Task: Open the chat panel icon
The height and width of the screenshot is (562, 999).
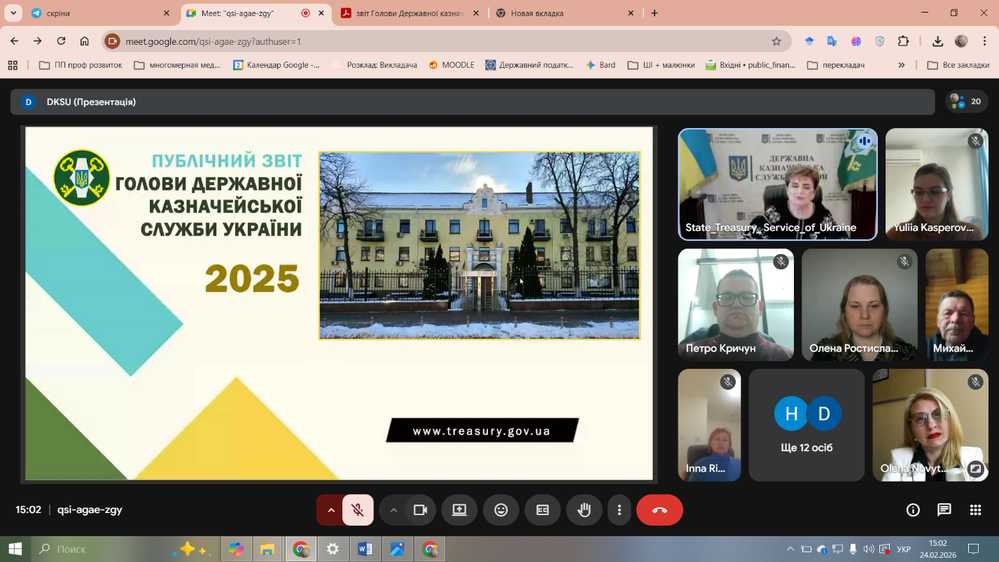Action: [x=944, y=510]
